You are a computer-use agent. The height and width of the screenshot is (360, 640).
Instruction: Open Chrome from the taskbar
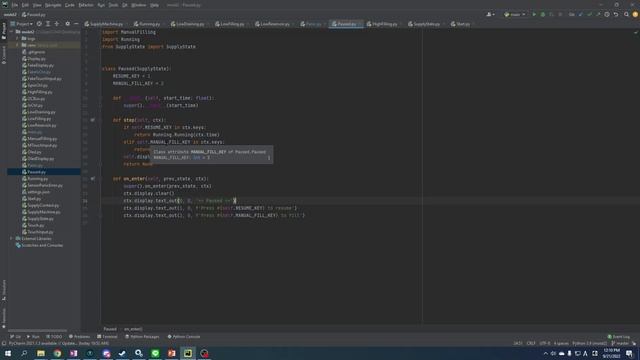pos(57,353)
